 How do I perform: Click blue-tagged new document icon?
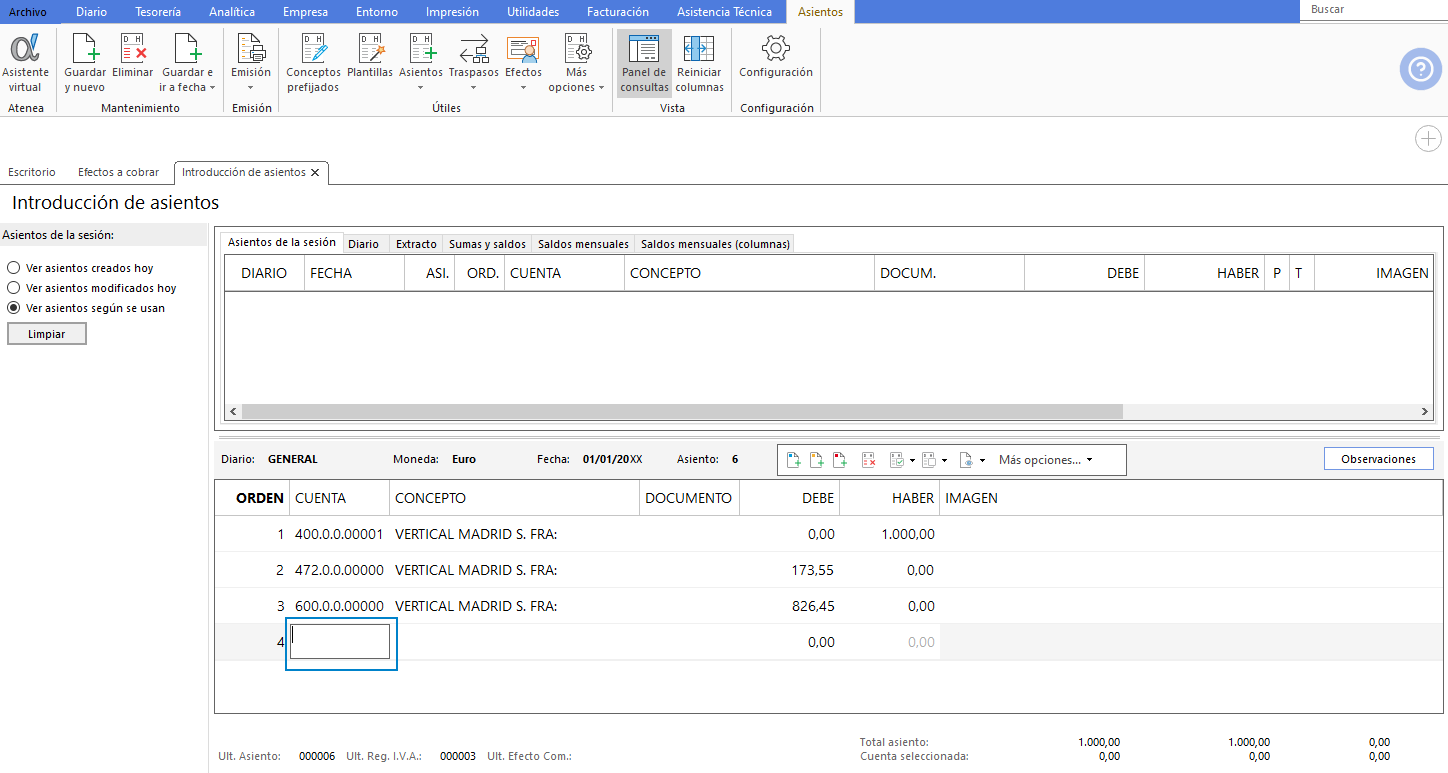[x=794, y=460]
